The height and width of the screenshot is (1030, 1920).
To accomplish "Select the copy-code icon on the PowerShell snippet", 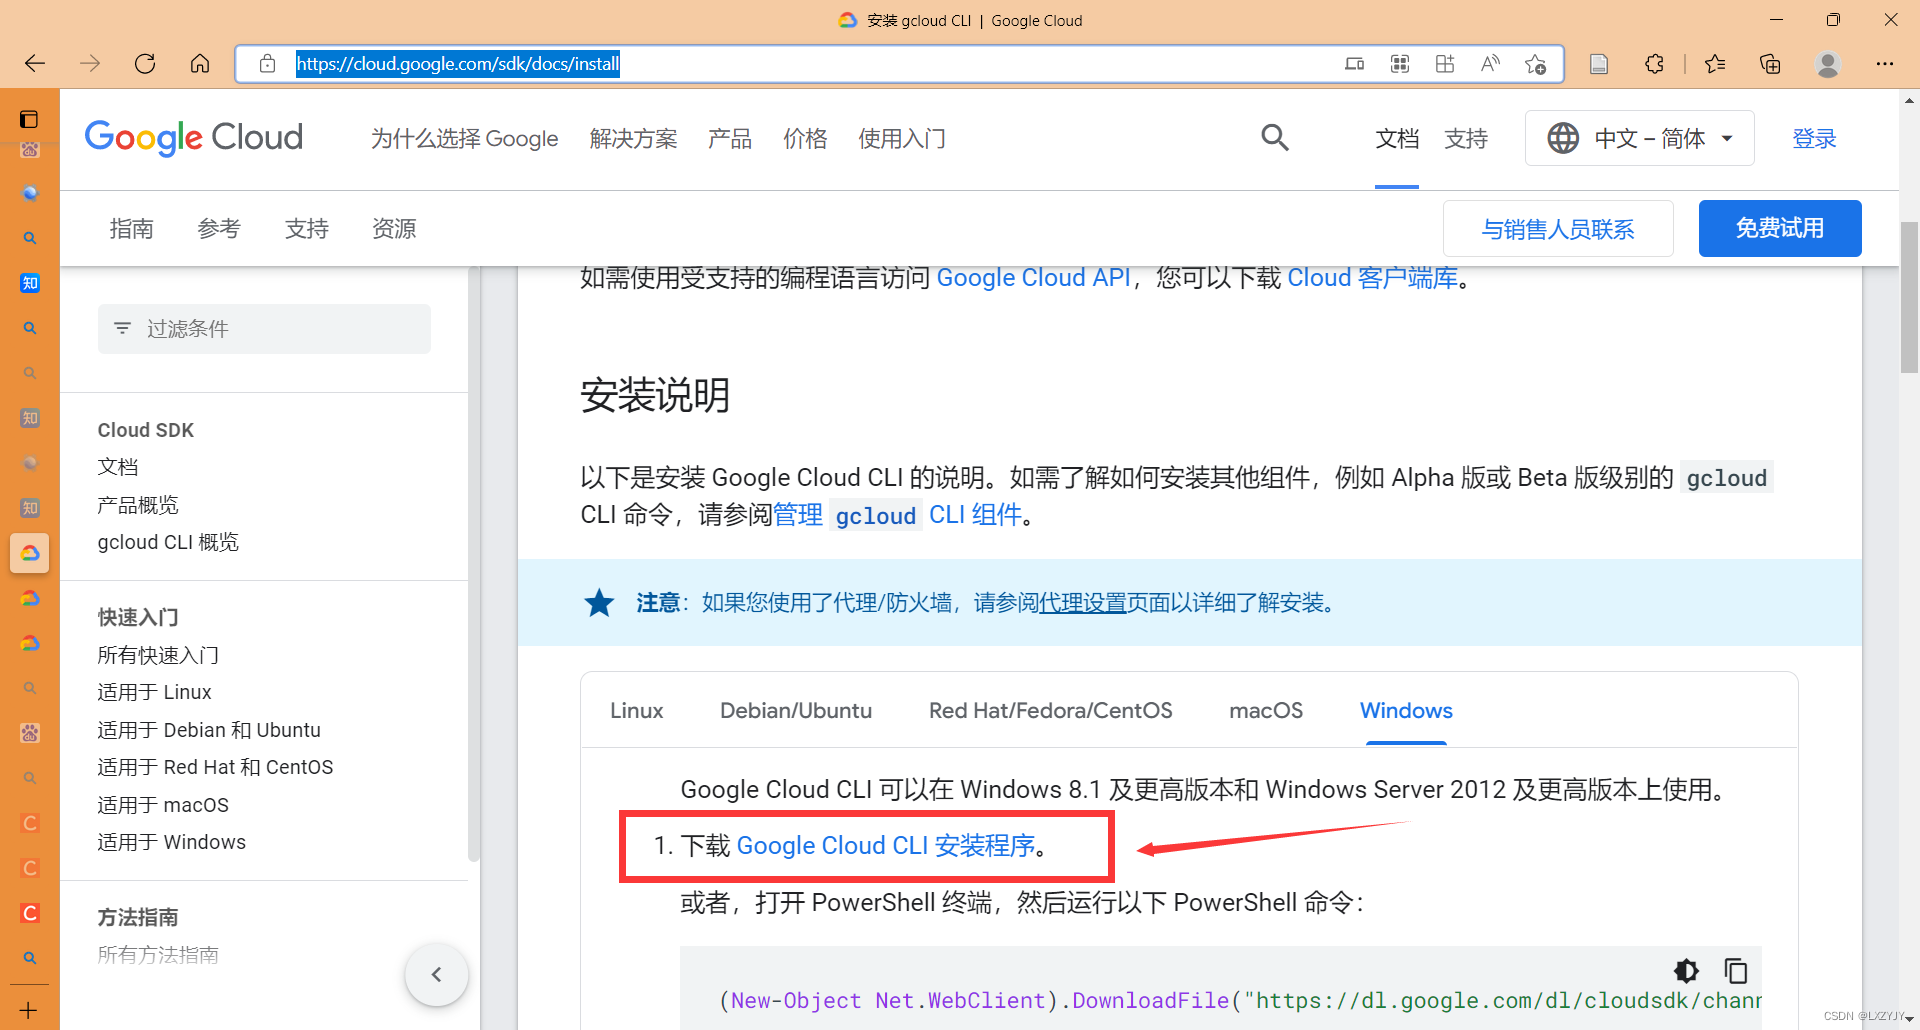I will click(x=1736, y=970).
